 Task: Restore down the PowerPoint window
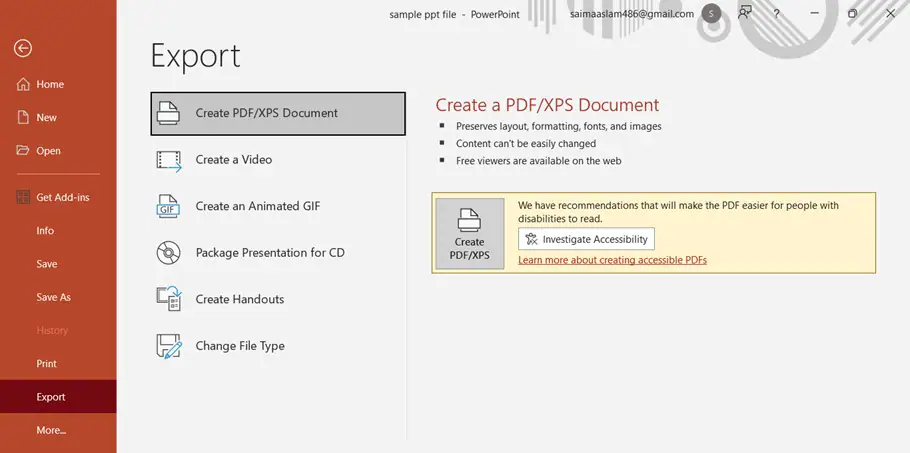pyautogui.click(x=852, y=13)
